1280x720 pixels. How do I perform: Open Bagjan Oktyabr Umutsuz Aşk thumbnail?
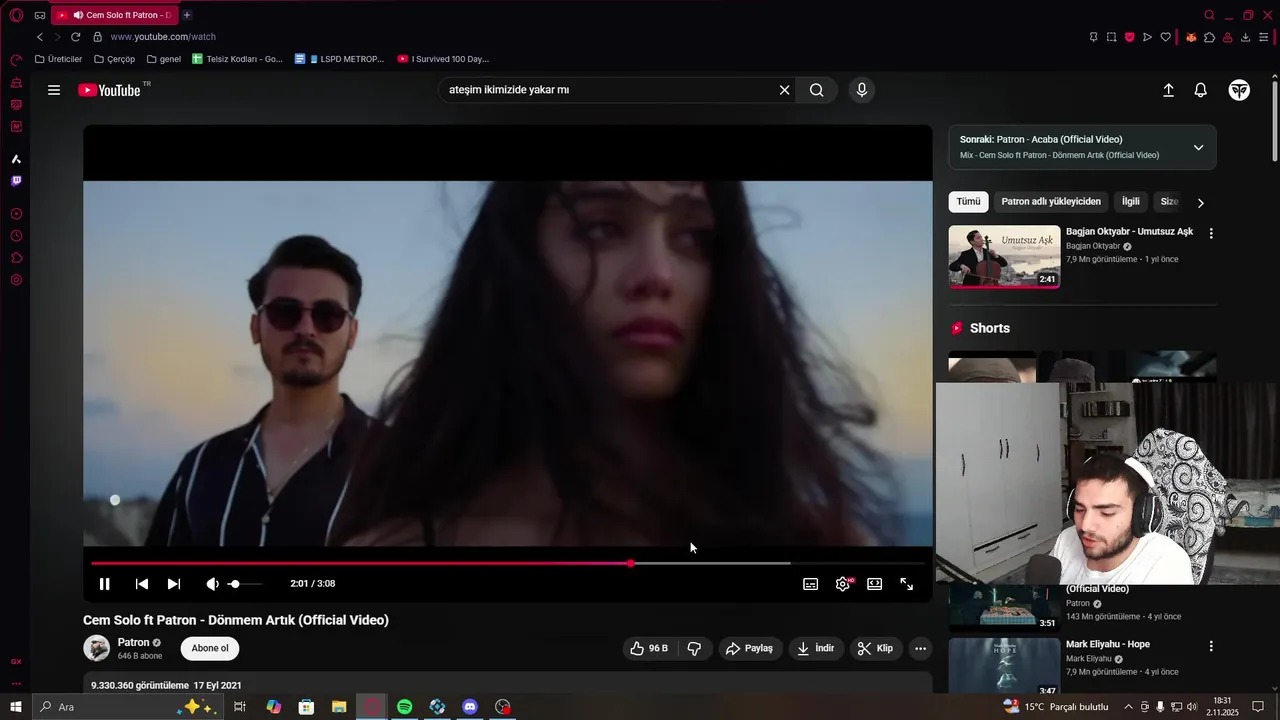click(x=1004, y=257)
